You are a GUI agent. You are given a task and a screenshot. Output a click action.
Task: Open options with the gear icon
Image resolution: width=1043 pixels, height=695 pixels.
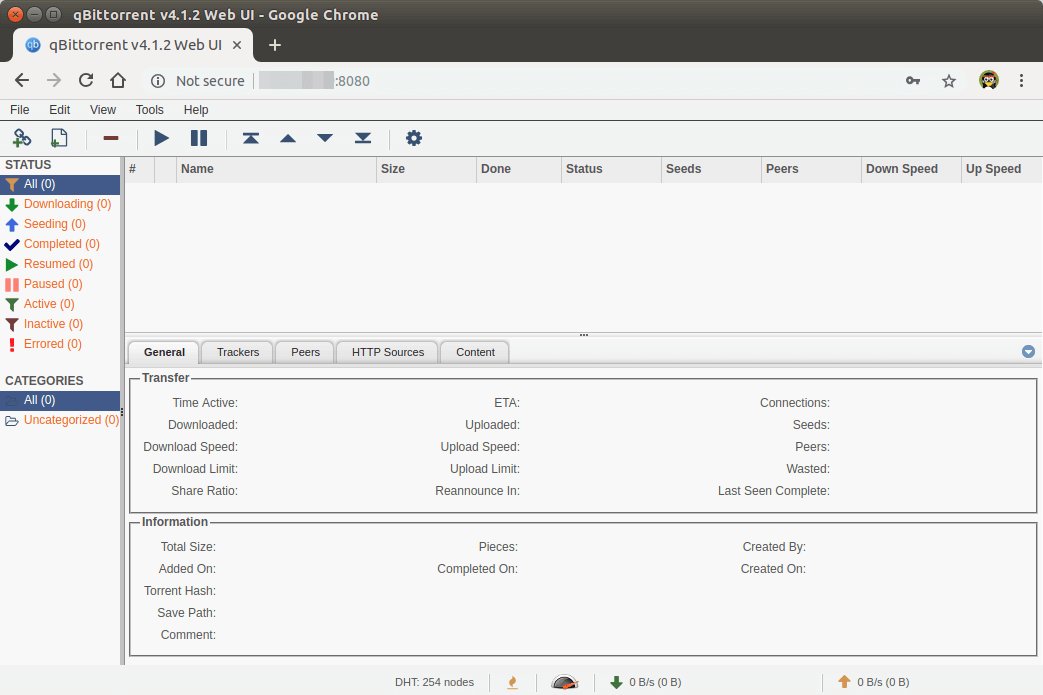(414, 138)
